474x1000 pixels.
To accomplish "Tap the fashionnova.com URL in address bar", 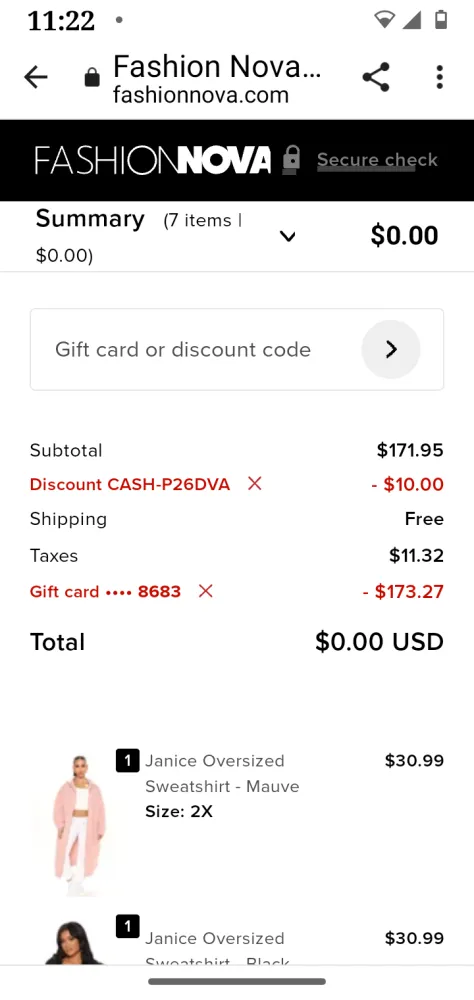I will (201, 96).
